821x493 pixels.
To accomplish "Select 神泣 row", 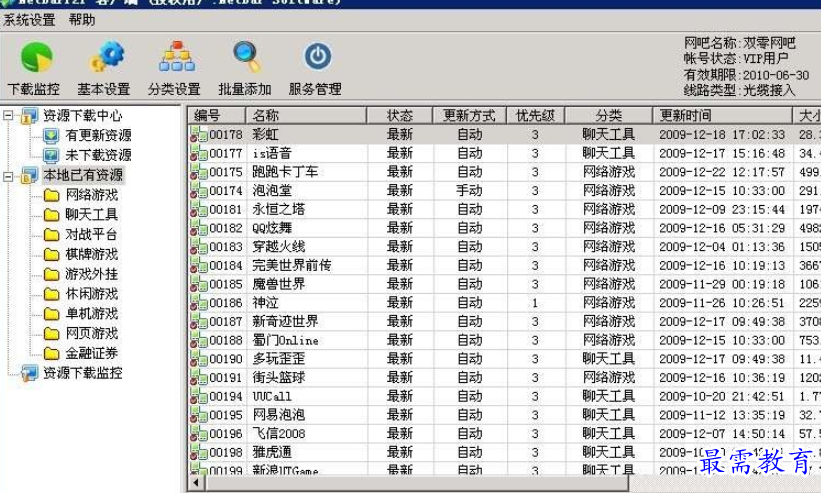I will (x=505, y=303).
